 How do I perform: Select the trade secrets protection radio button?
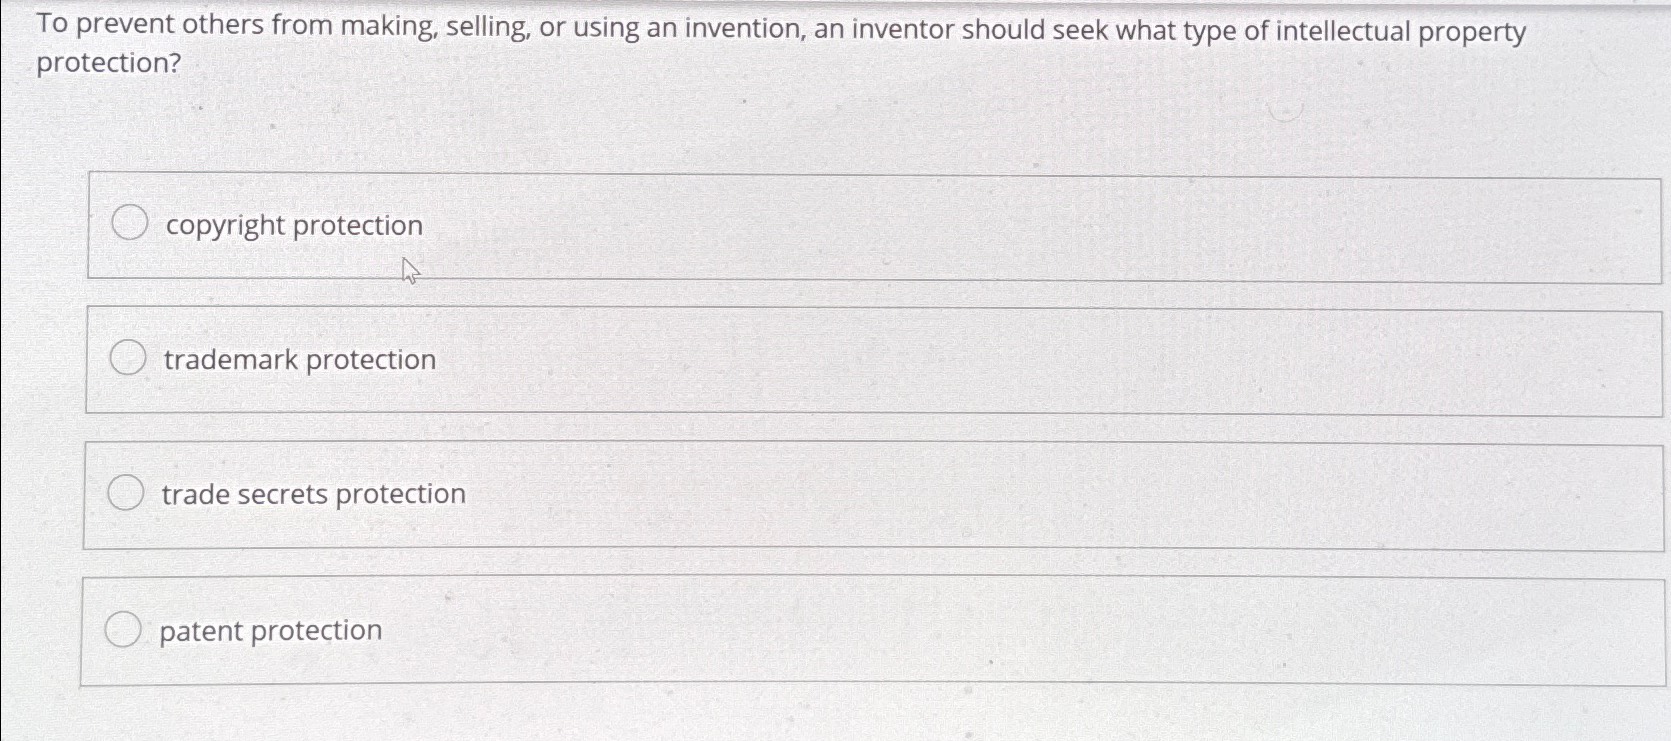tap(126, 491)
